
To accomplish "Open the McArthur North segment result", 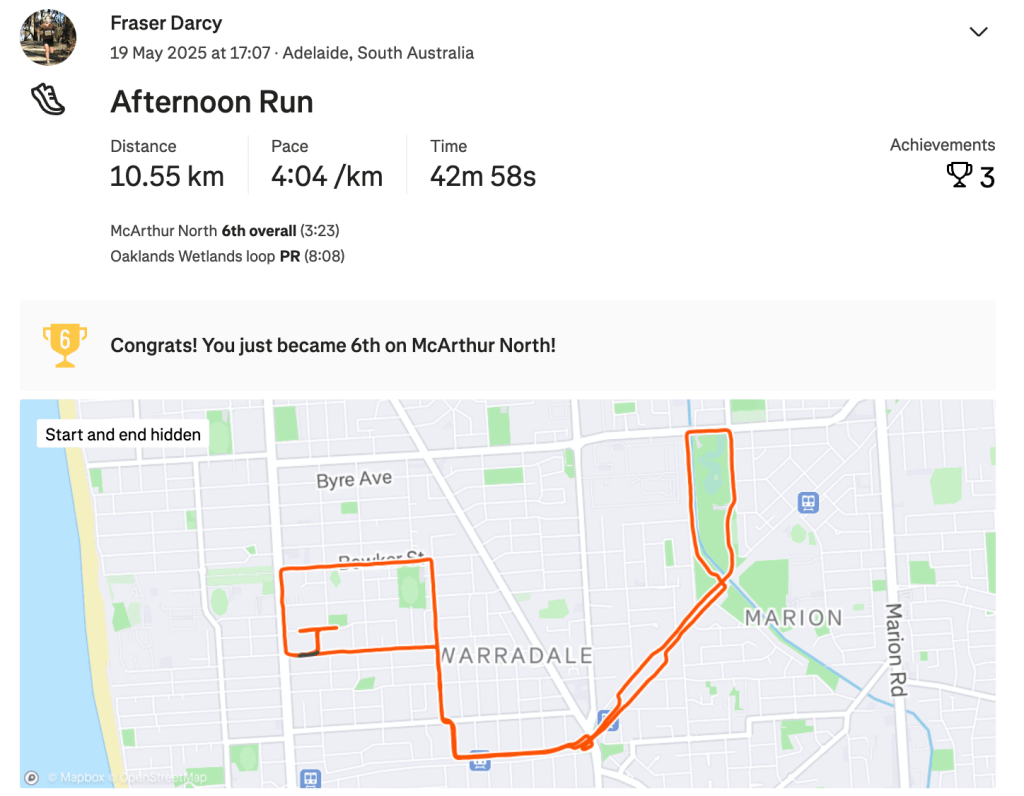I will point(163,231).
